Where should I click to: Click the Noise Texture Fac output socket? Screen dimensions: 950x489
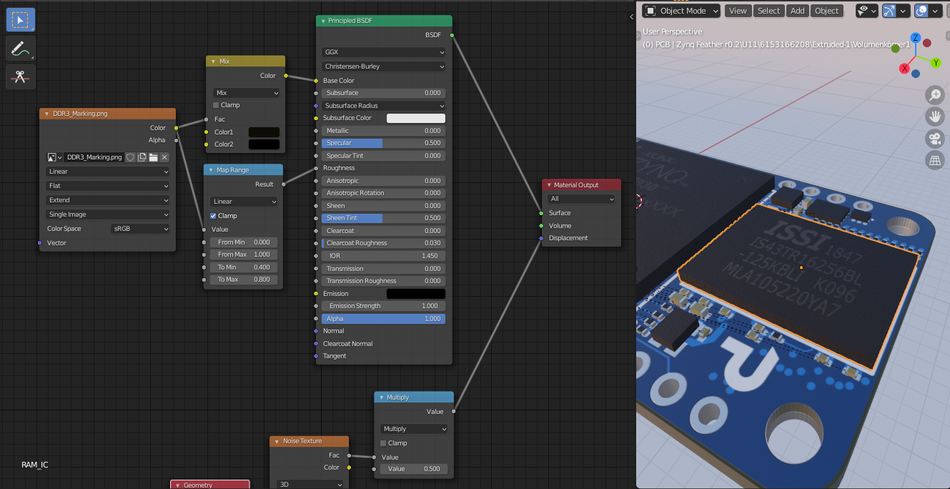pyautogui.click(x=350, y=455)
